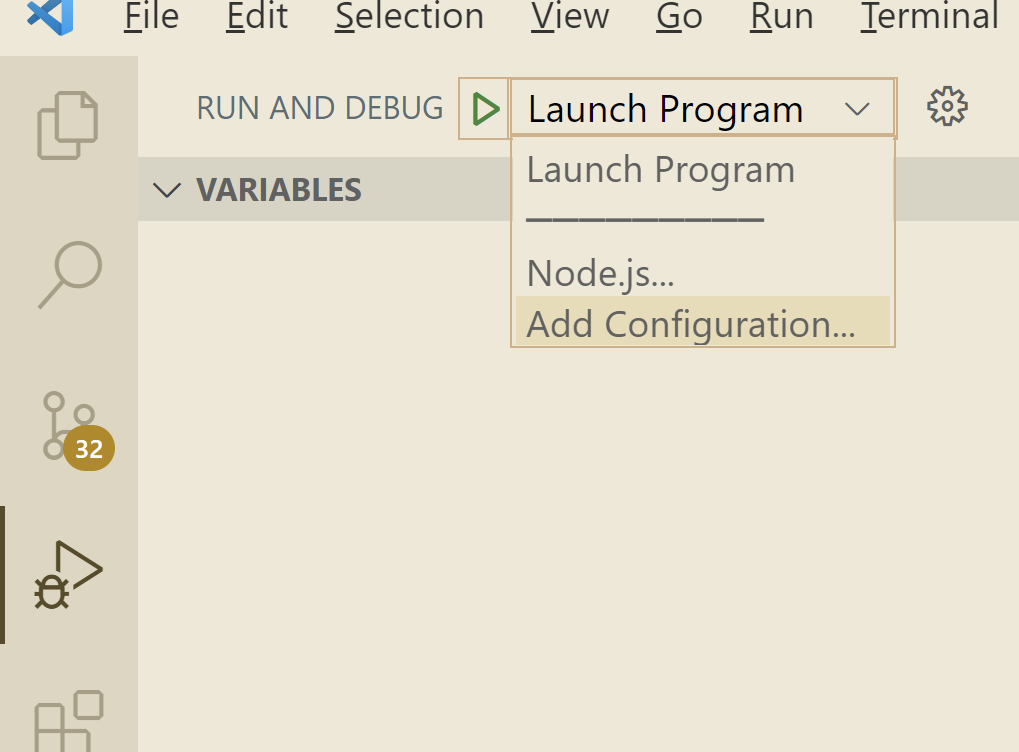Click Add Configuration... in the dropdown
Viewport: 1019px width, 752px height.
click(x=691, y=324)
